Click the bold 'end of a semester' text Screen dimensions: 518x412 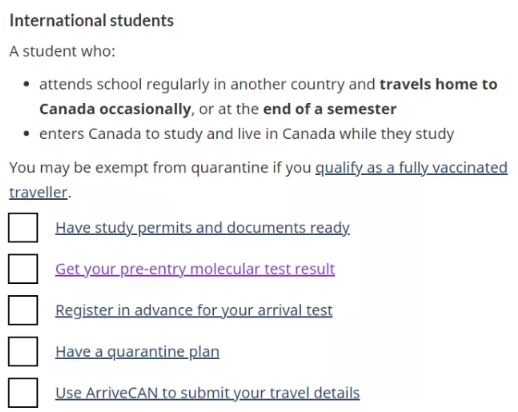pyautogui.click(x=330, y=109)
